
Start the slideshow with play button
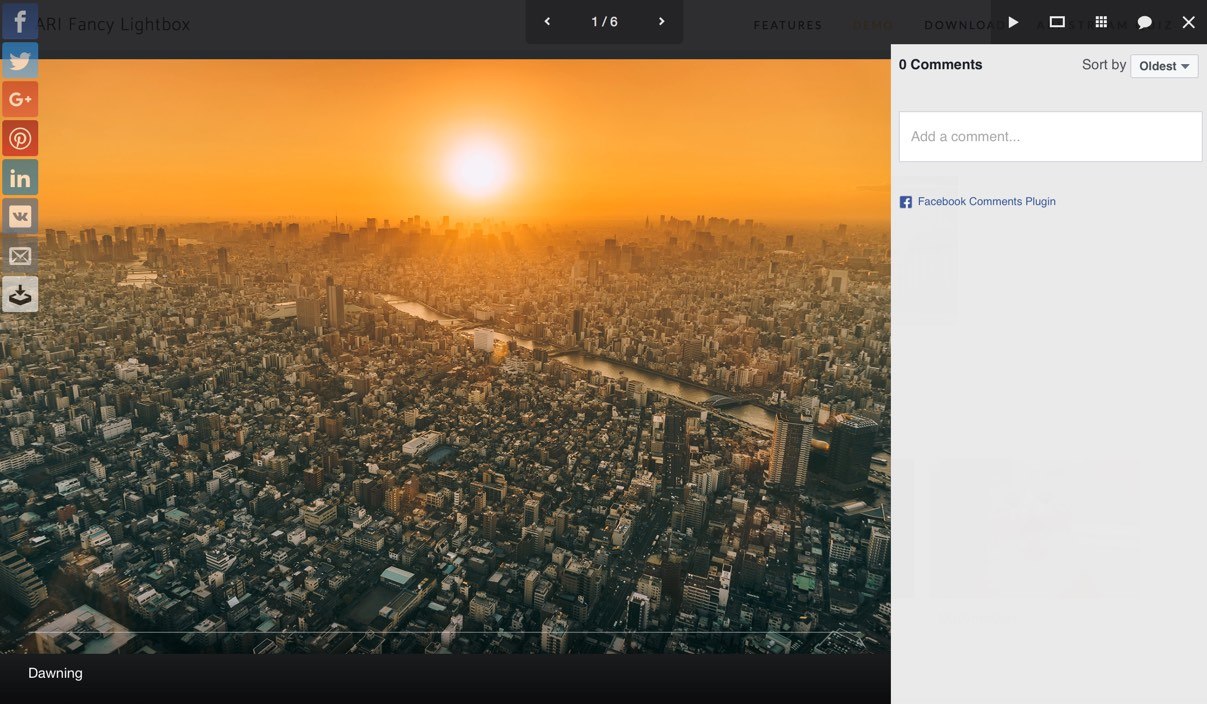tap(1013, 22)
